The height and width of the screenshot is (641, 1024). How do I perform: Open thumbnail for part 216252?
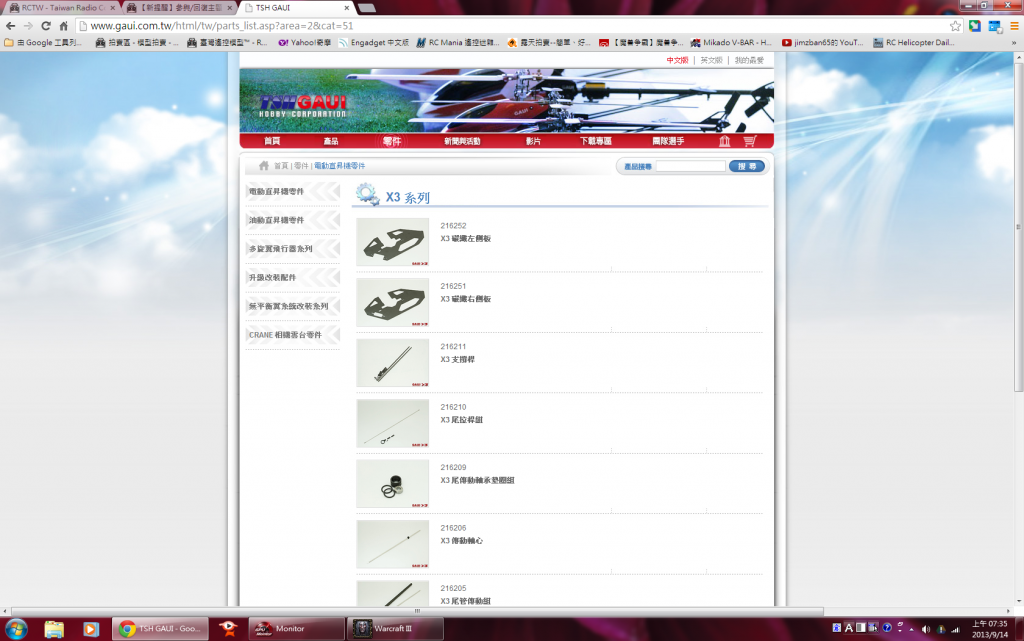coord(392,242)
